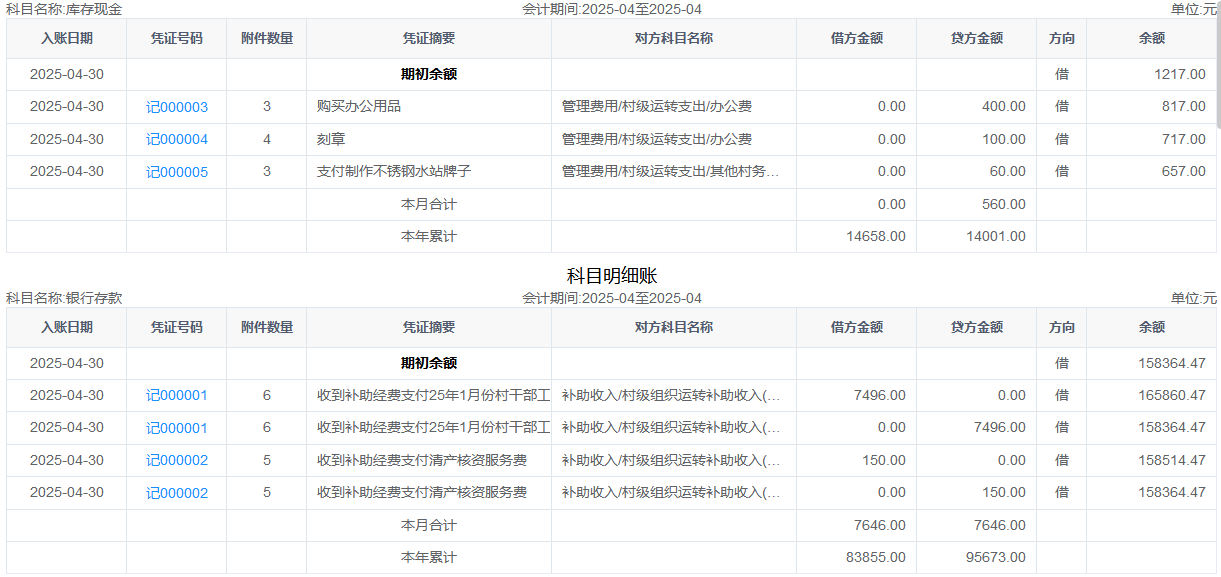This screenshot has height=577, width=1221.
Task: Click 对方科目名称 header in 银行存款 table
Action: [674, 328]
